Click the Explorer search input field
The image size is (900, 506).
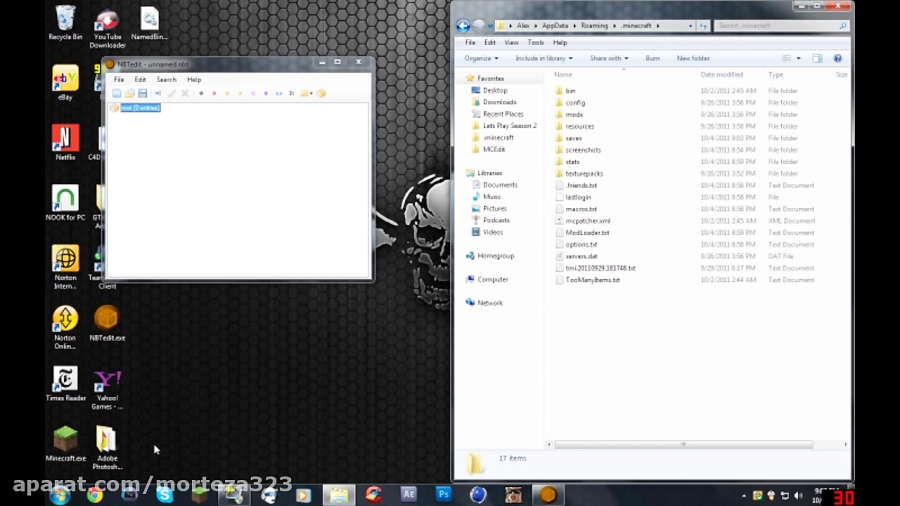click(x=775, y=26)
